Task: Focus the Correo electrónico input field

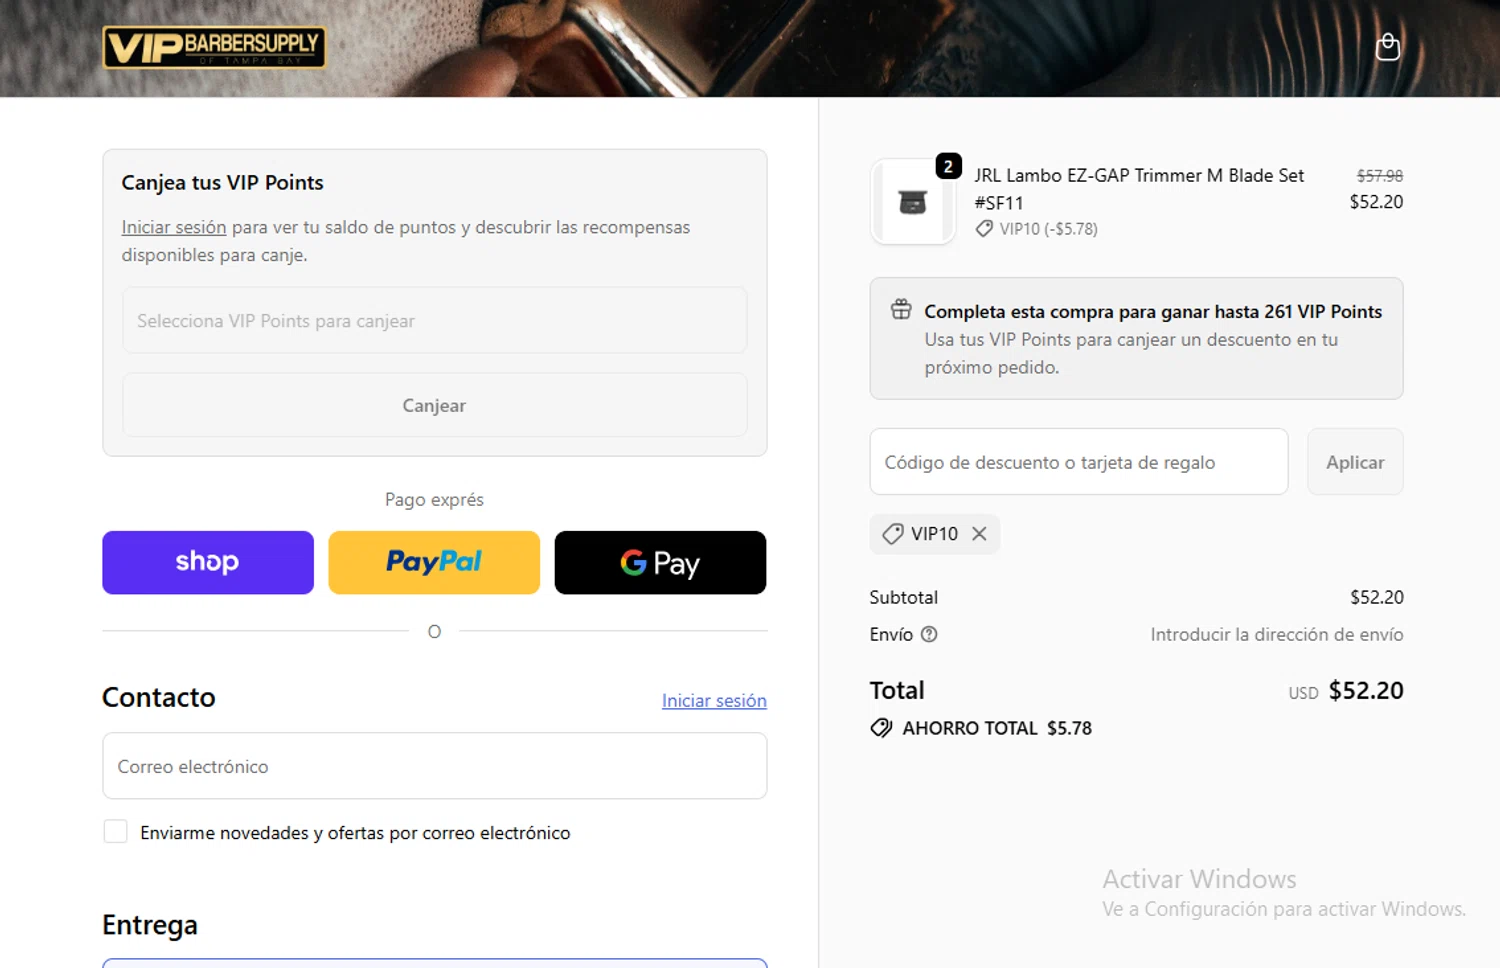Action: pyautogui.click(x=434, y=766)
